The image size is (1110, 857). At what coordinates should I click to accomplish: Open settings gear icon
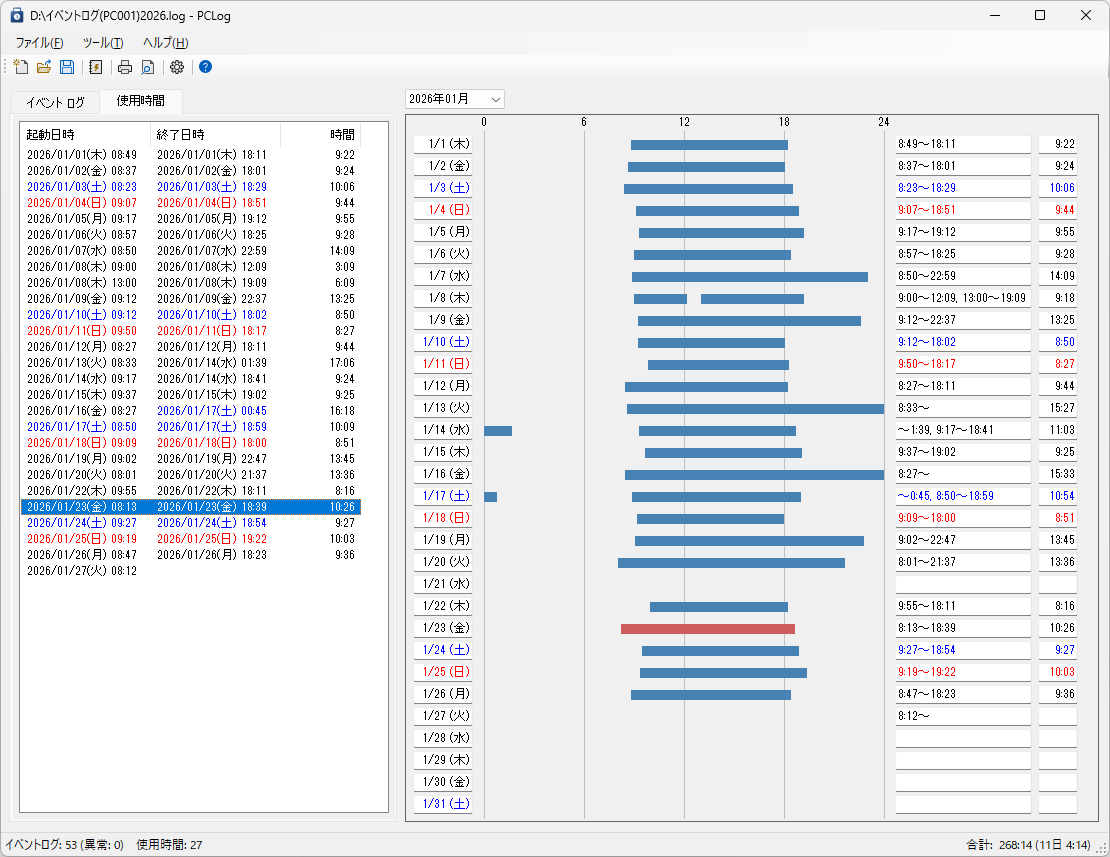pyautogui.click(x=177, y=67)
